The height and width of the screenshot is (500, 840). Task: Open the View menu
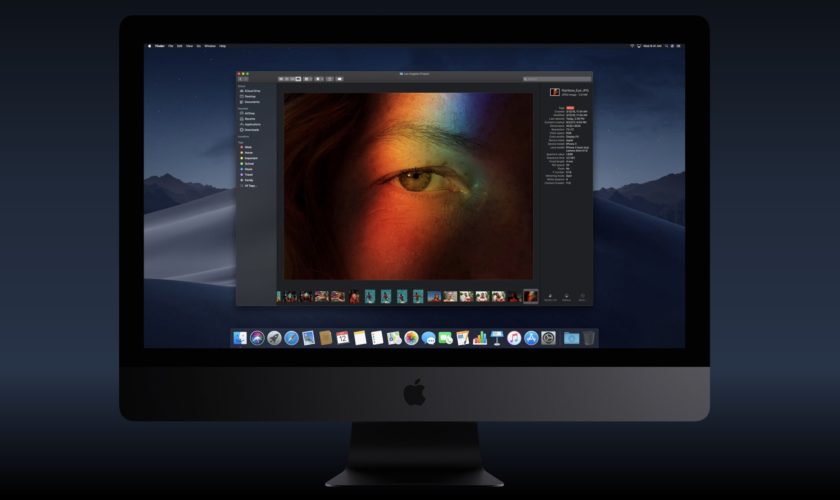click(x=189, y=46)
